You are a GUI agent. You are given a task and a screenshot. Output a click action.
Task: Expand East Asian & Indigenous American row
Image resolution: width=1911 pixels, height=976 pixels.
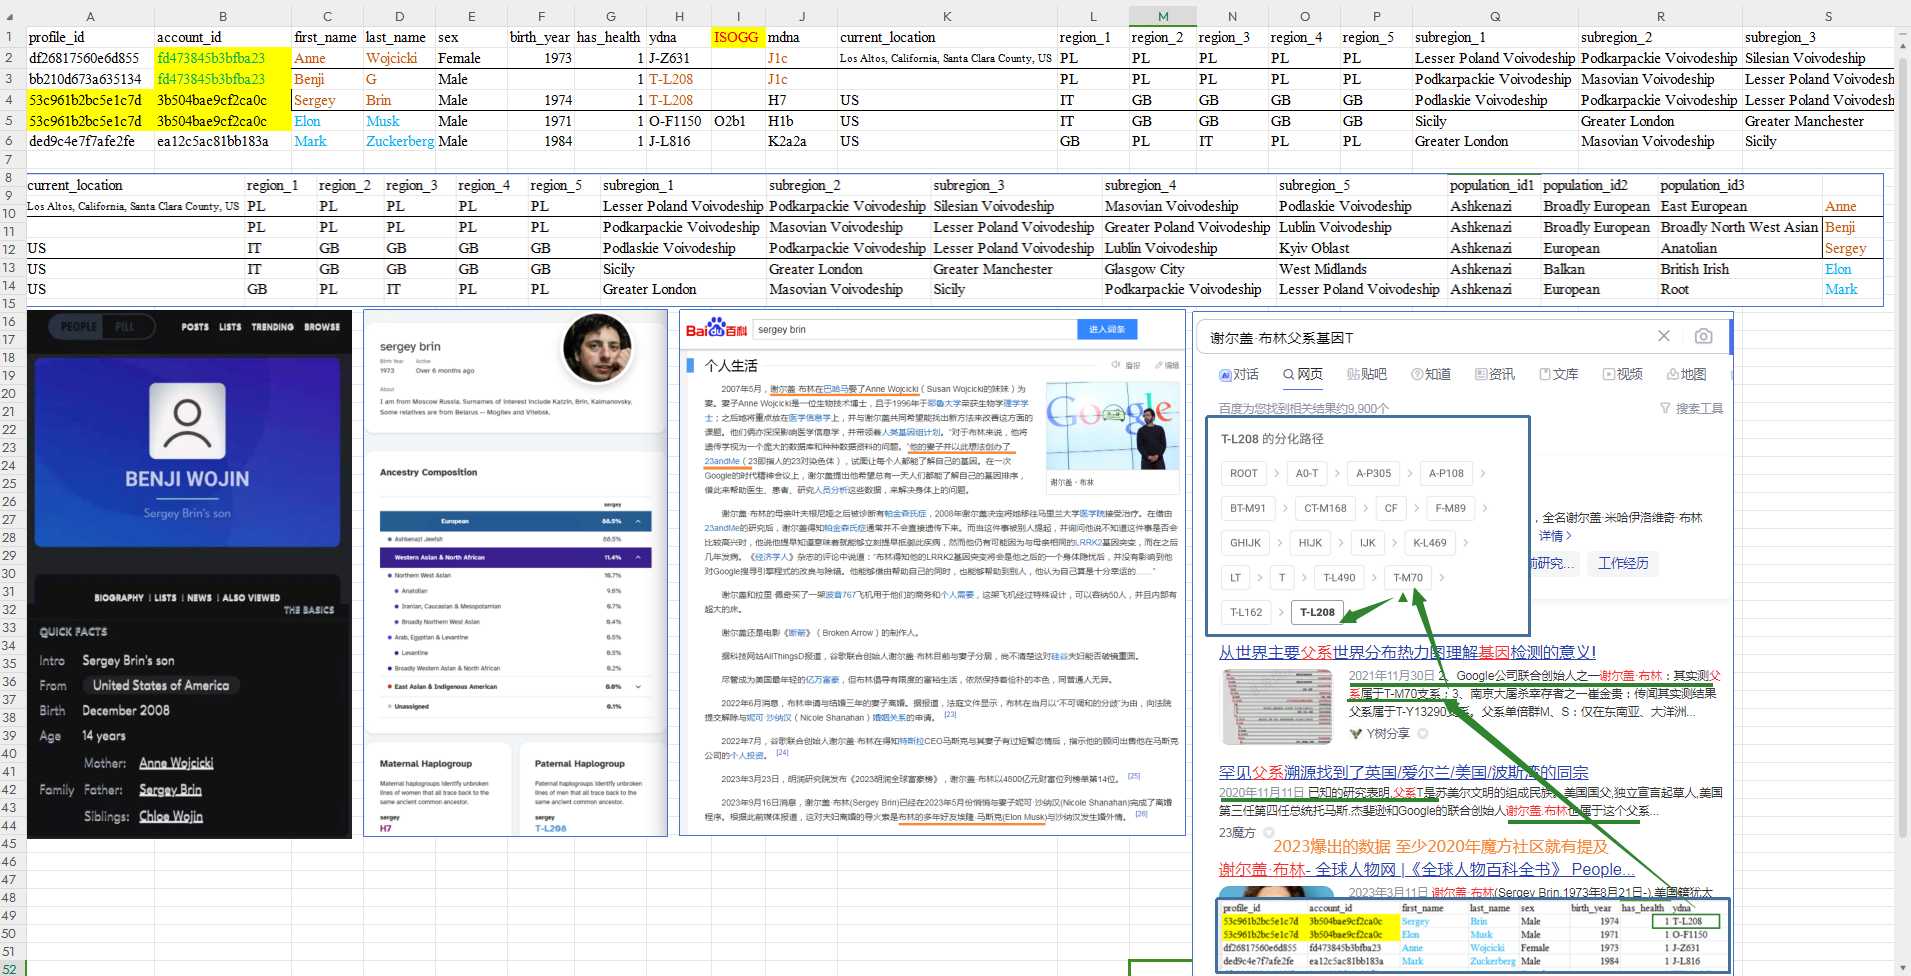638,686
